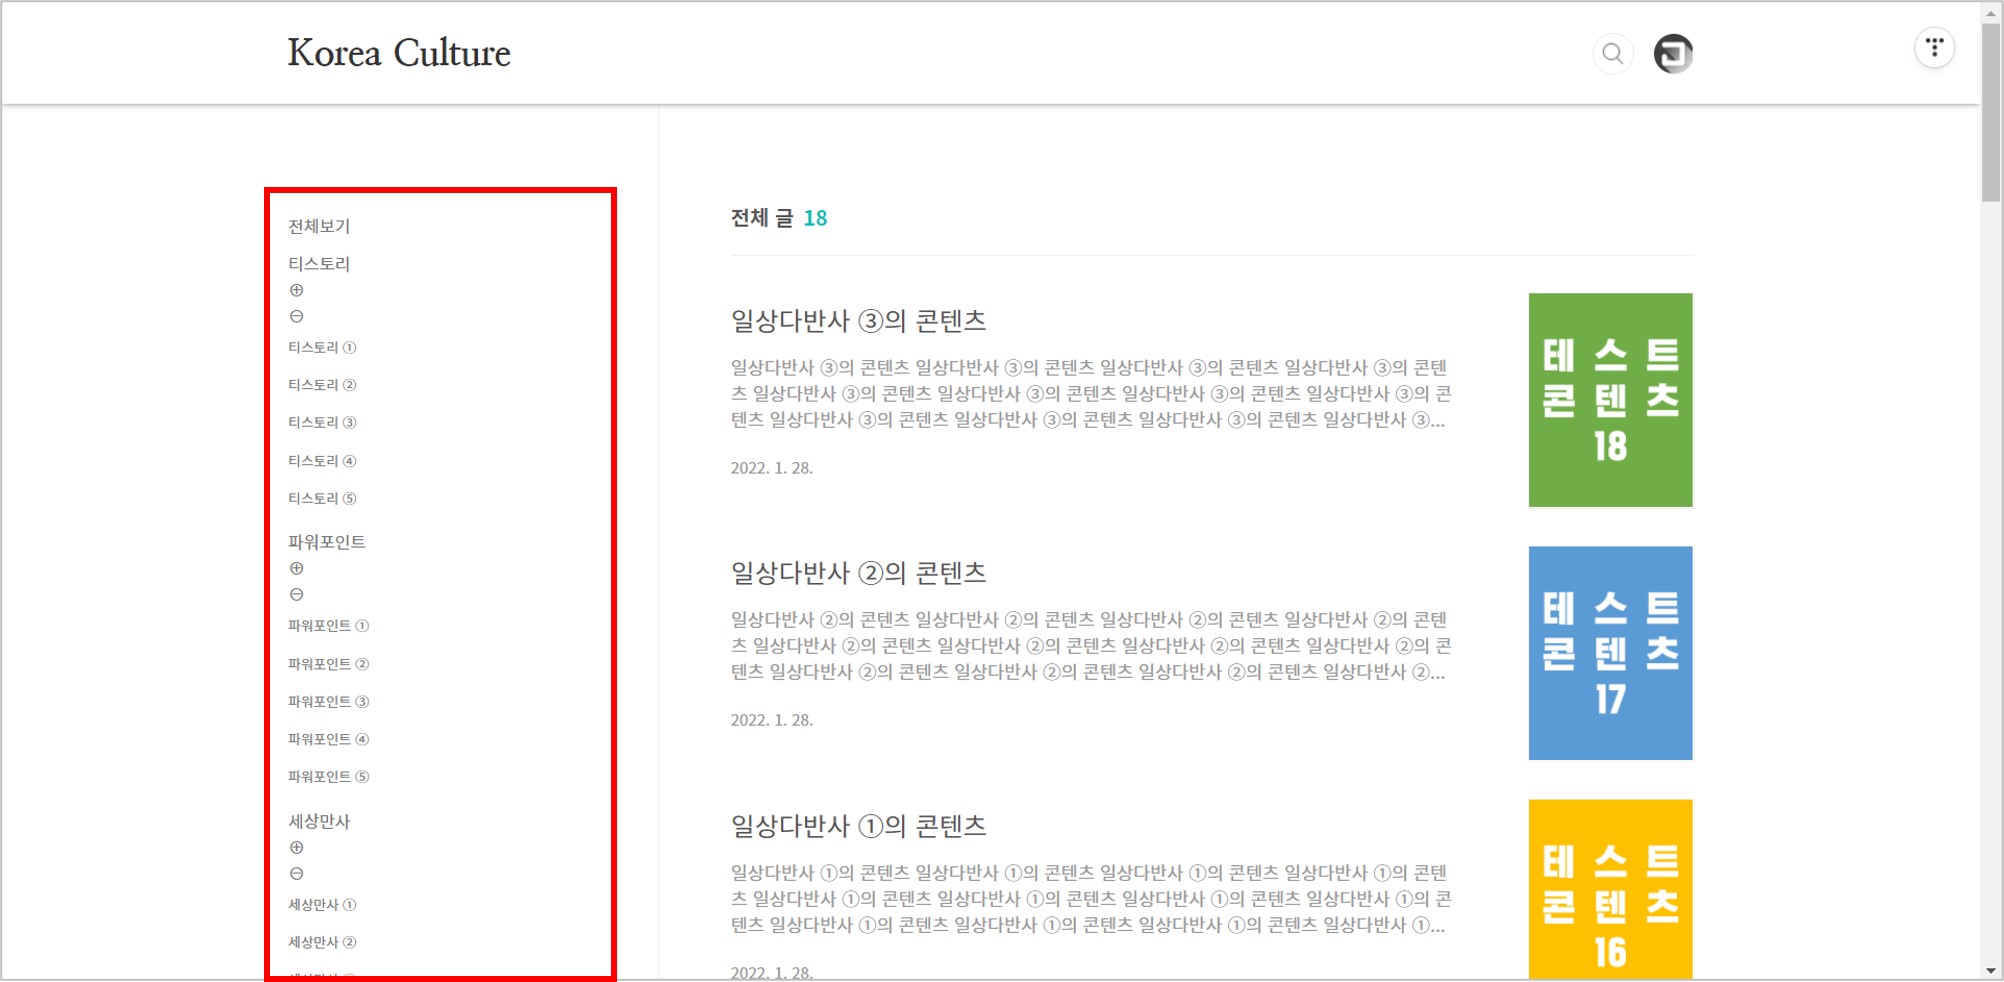Click the excerpt text of 일상다반사 ③ post
This screenshot has width=2004, height=982.
point(1091,394)
